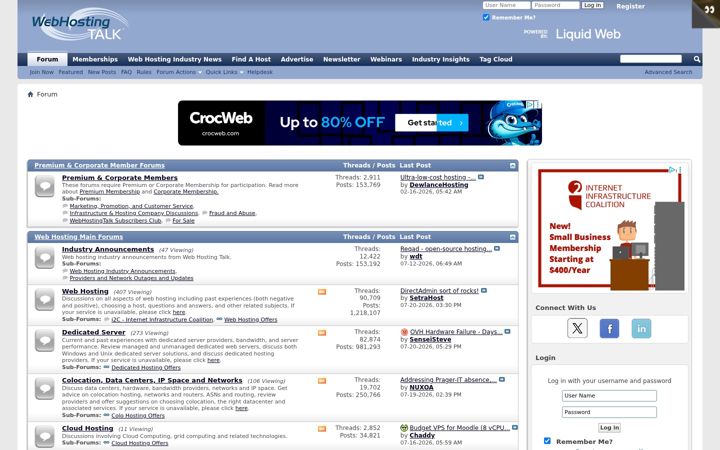This screenshot has width=720, height=450.
Task: Click the AdChoices icon on CrocWeb banner
Action: 529,105
